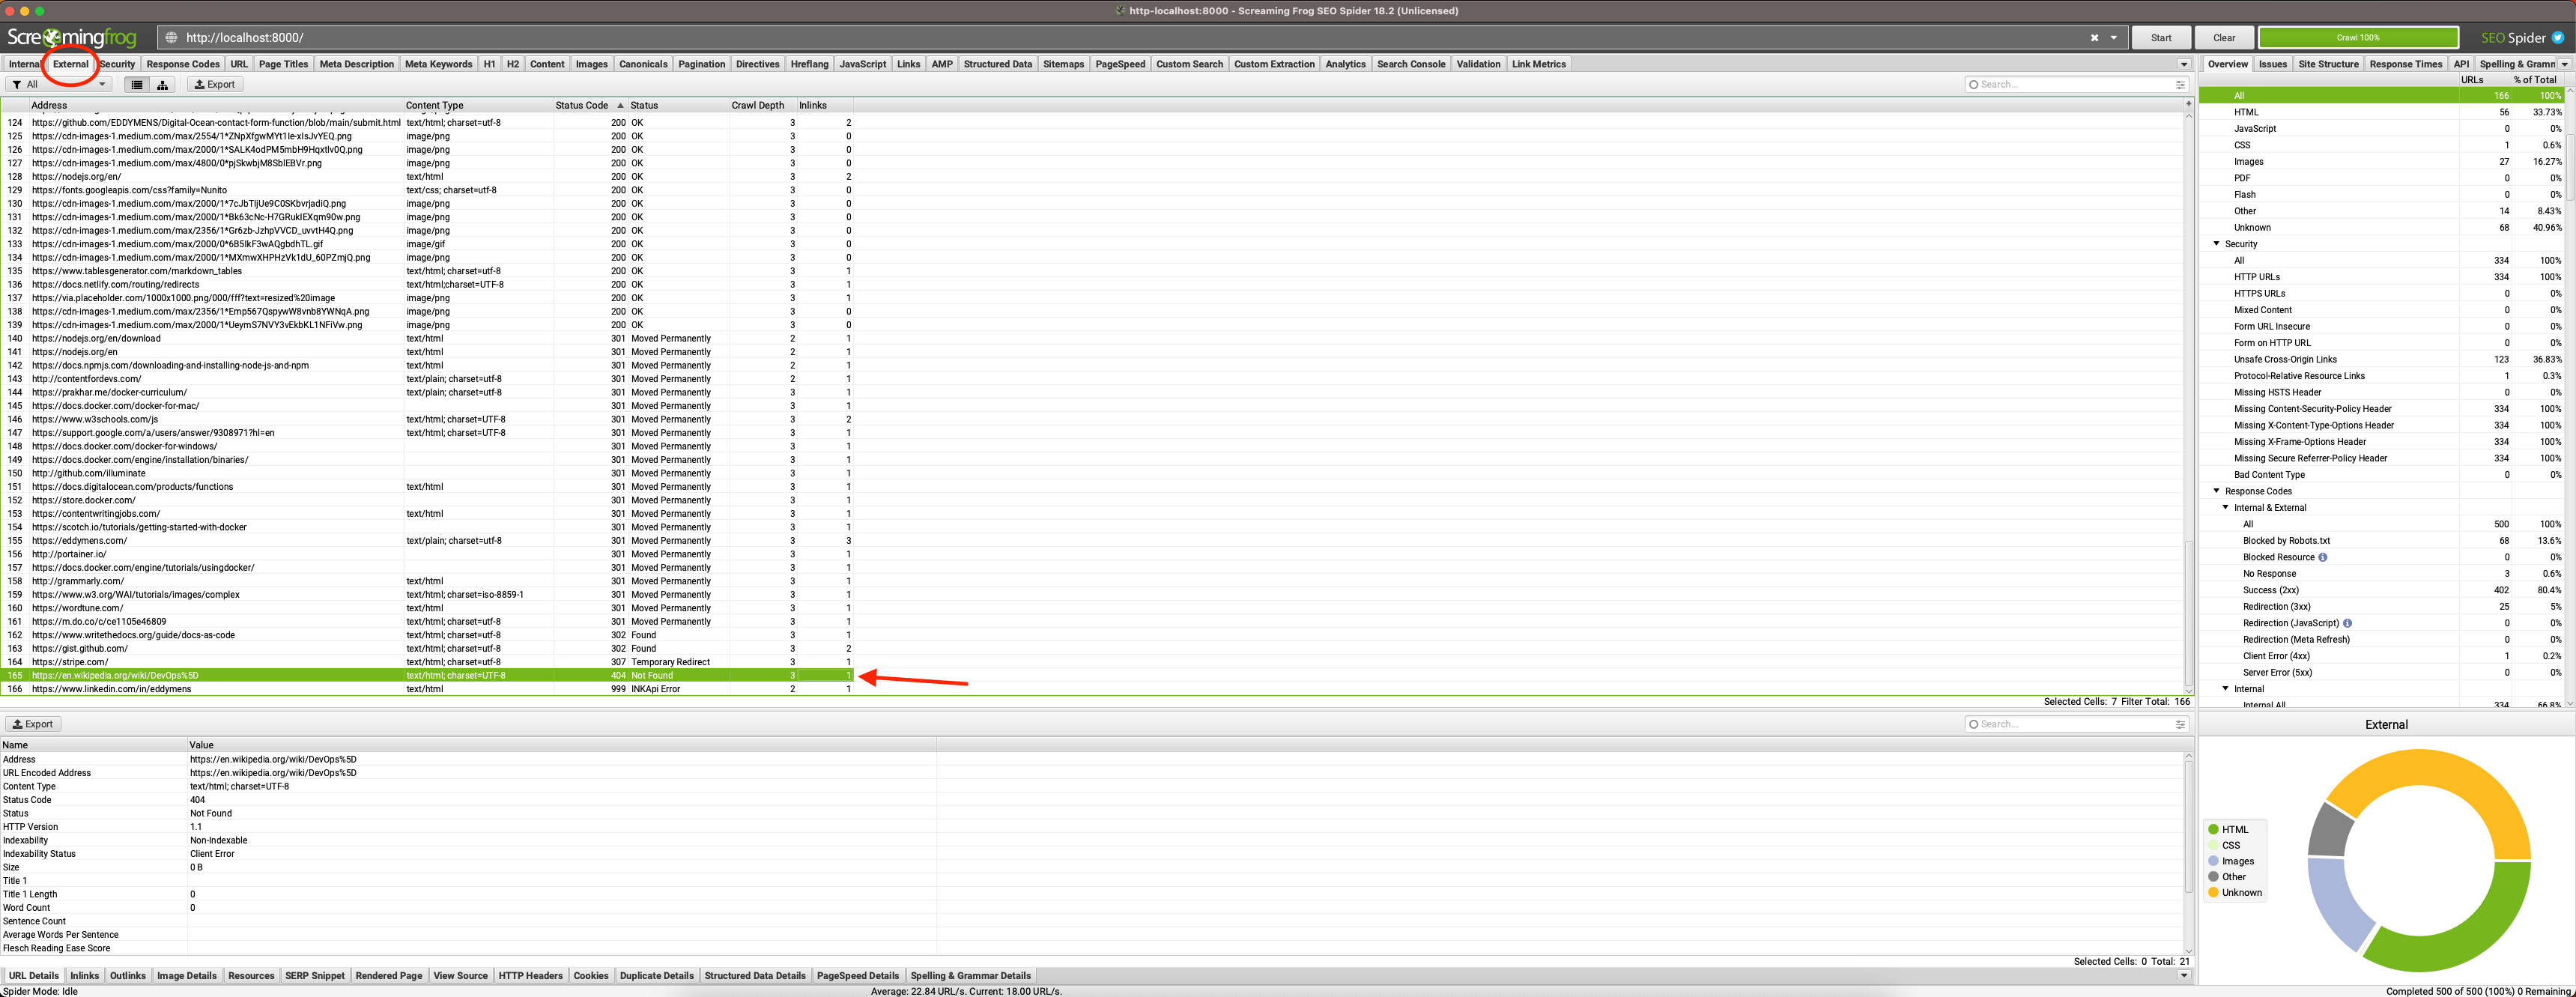Screen dimensions: 2576x997
Task: Open the URL history dropdown arrow
Action: (x=2114, y=38)
